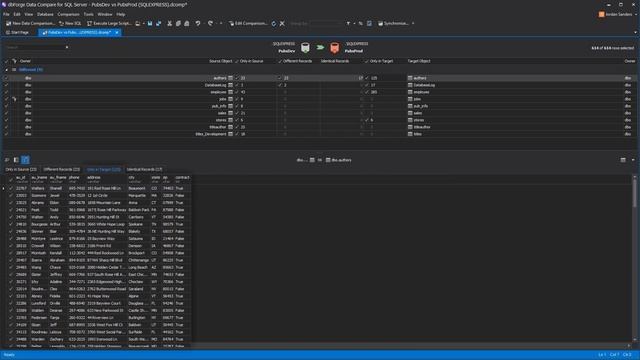Click the first small icon in records toolbar
The width and height of the screenshot is (640, 360).
7,160
